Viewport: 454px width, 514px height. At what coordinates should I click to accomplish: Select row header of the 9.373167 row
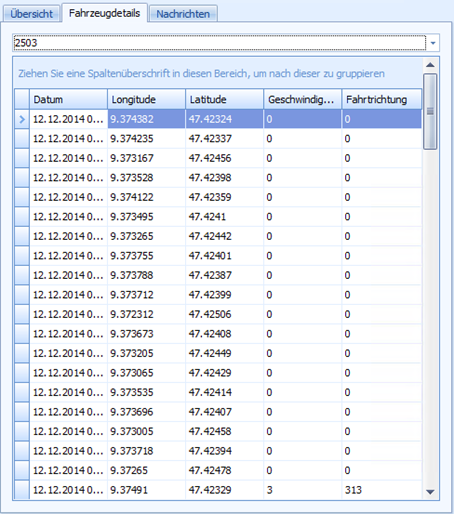point(22,158)
